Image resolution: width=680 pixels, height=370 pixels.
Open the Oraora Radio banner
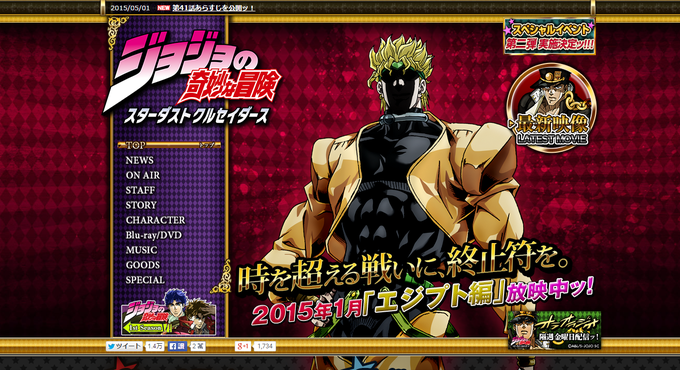click(x=554, y=330)
